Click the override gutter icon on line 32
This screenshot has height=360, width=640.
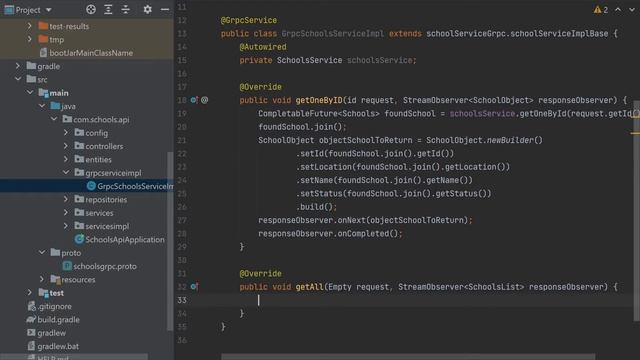(194, 287)
